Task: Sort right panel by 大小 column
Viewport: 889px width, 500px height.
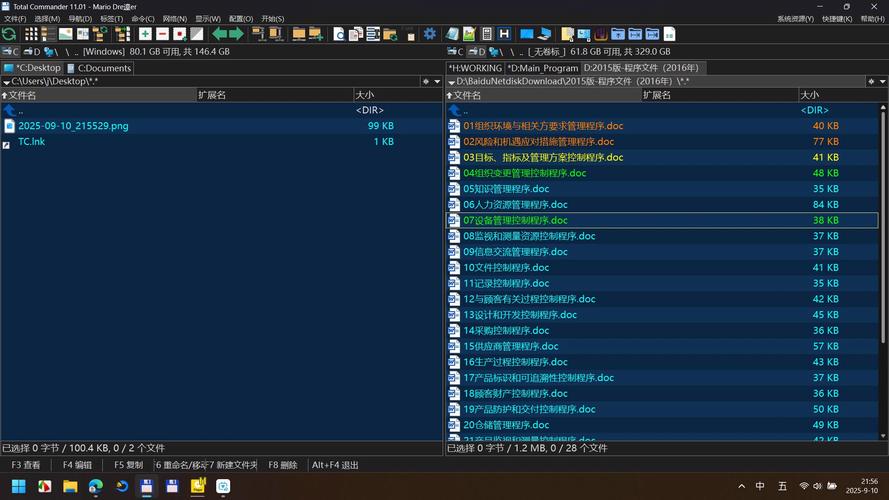Action: [843, 95]
